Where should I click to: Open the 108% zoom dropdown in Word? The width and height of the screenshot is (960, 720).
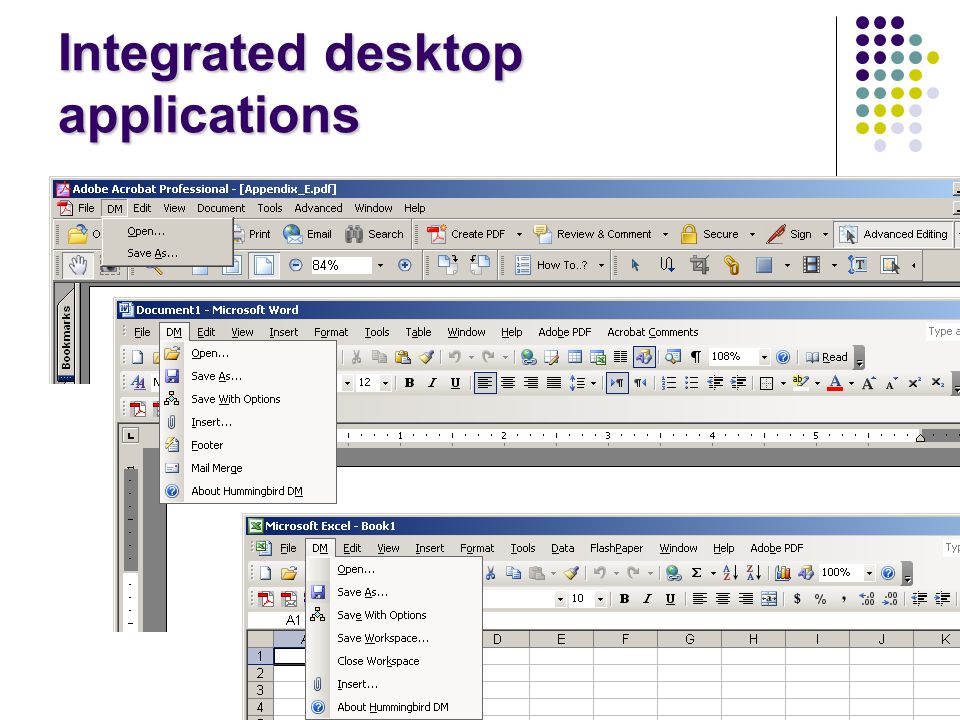pos(764,357)
